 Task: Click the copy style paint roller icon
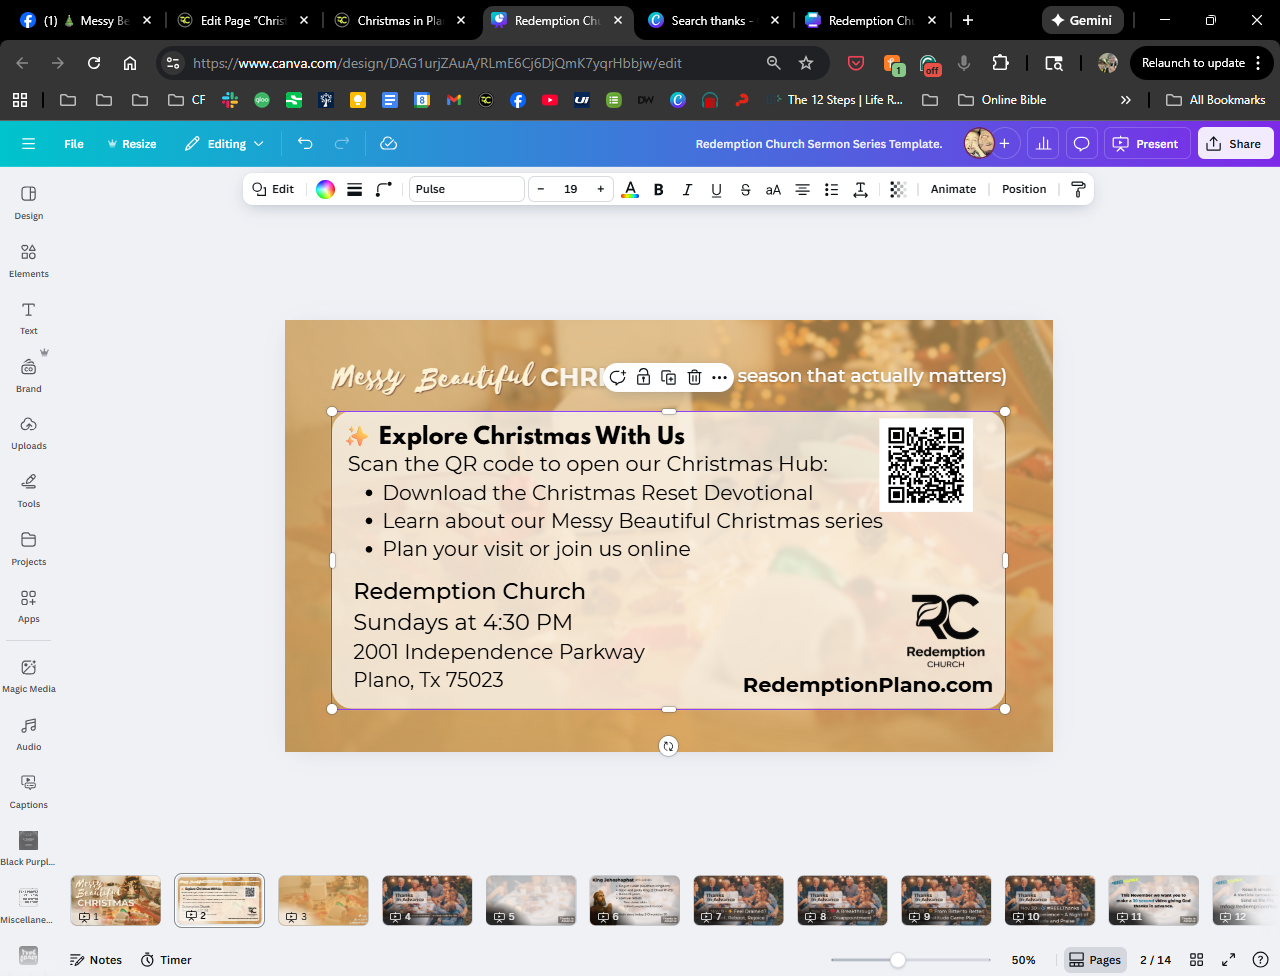pos(1078,189)
